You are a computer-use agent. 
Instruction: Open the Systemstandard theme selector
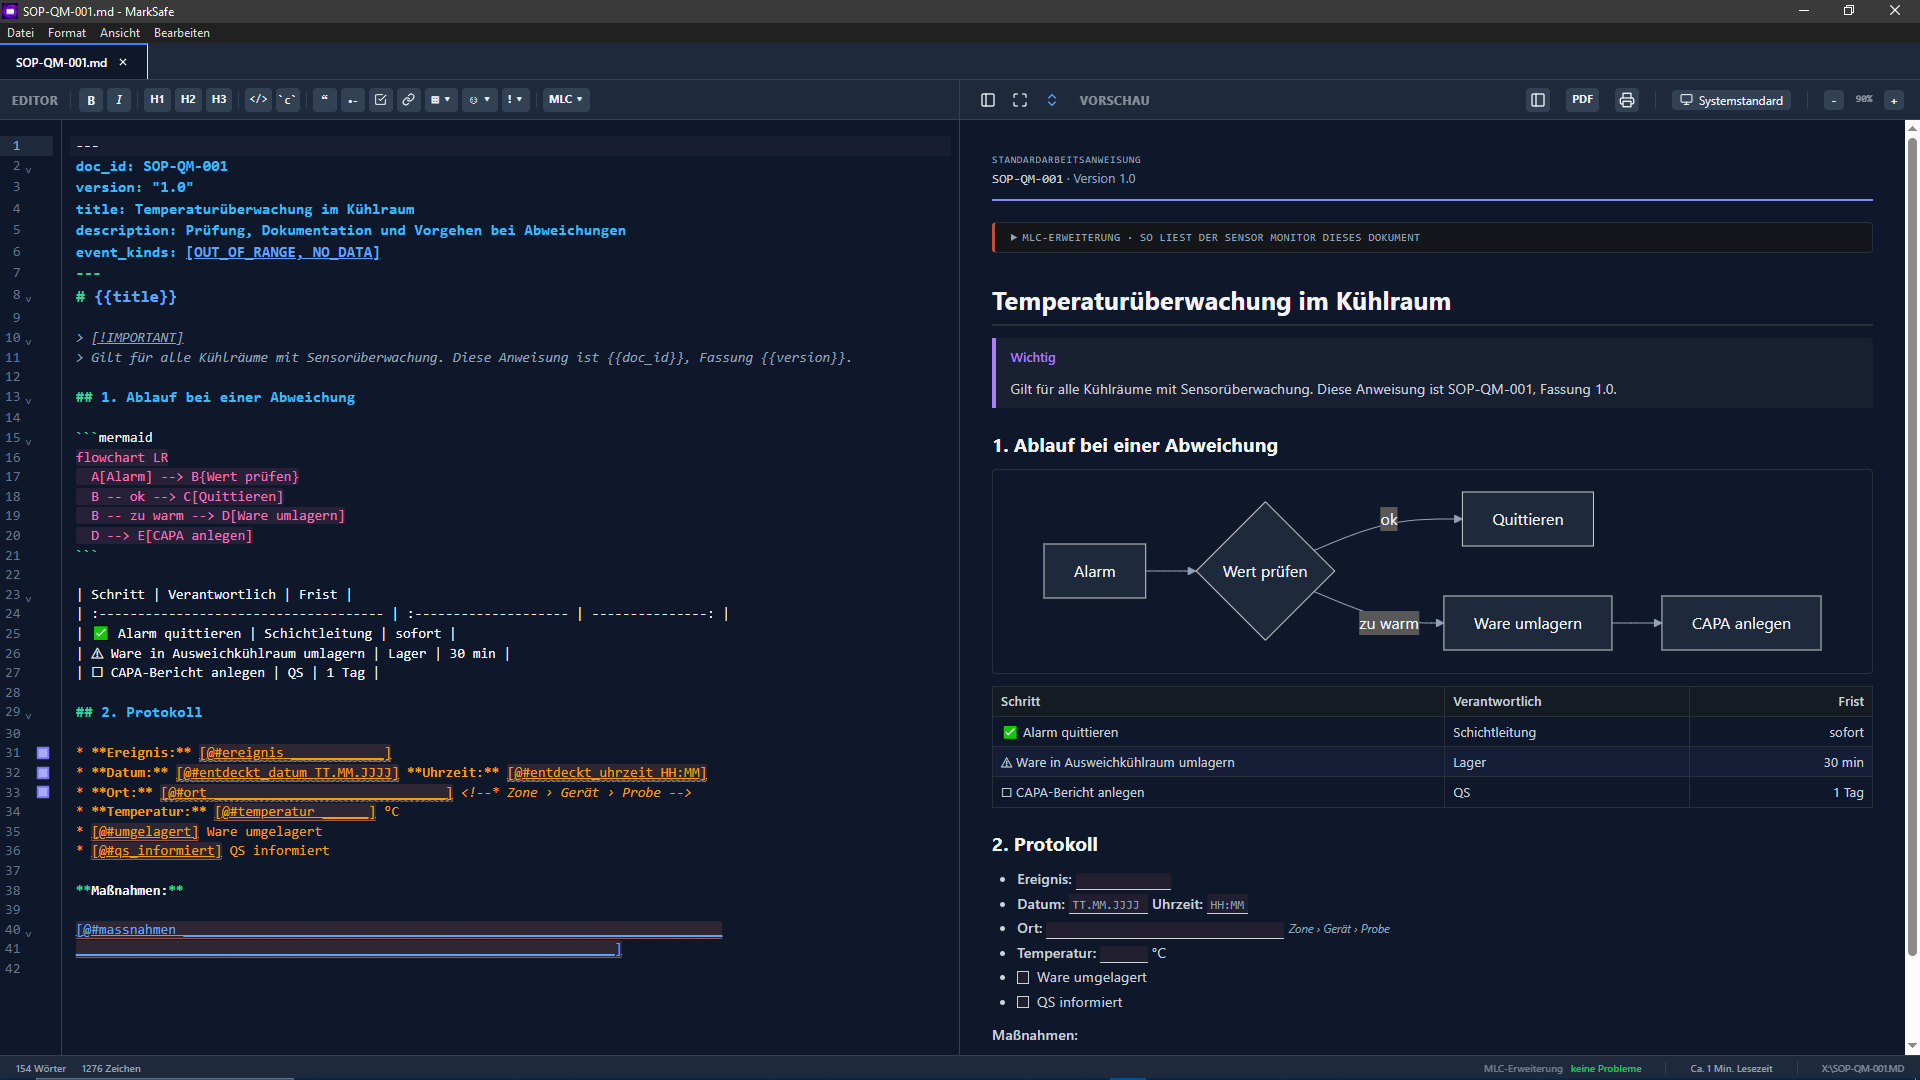1732,100
